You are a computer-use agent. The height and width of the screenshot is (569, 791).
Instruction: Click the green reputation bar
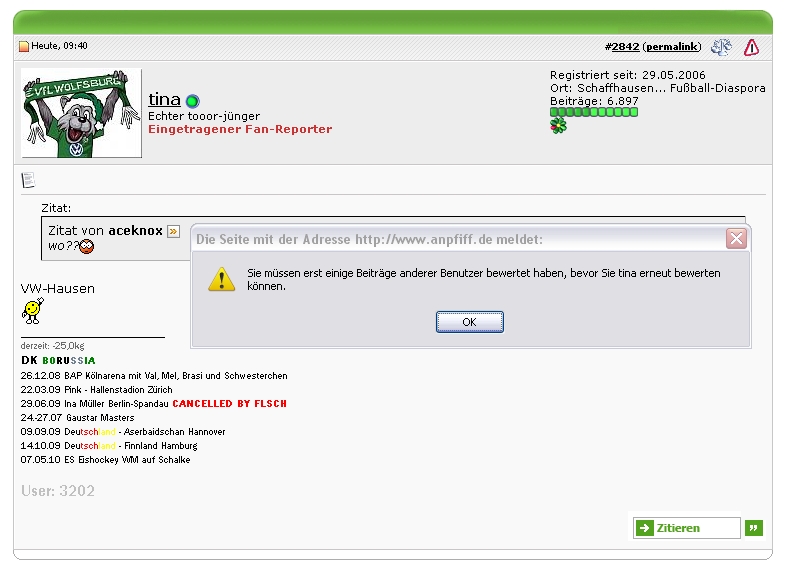(594, 113)
